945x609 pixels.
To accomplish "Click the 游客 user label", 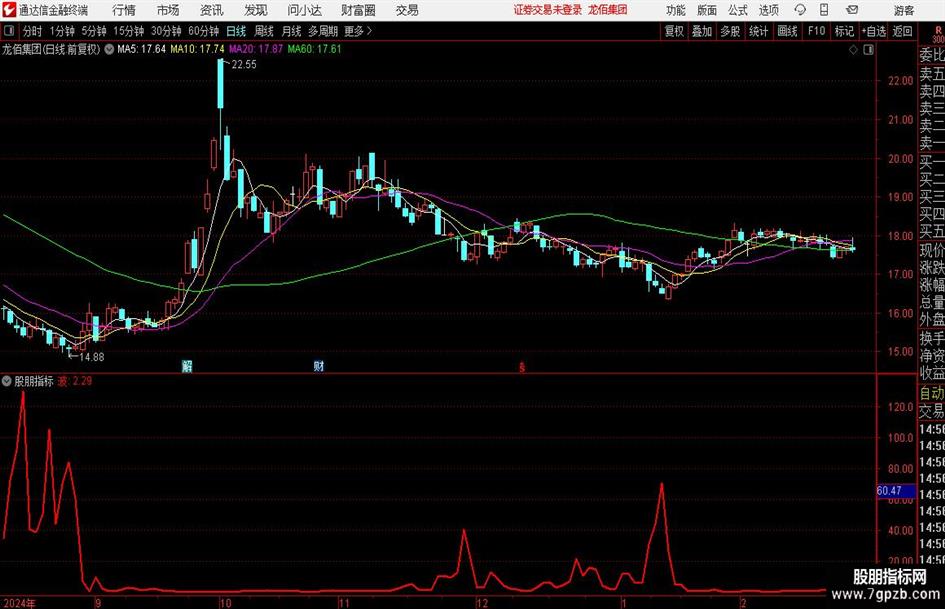I will pos(904,10).
